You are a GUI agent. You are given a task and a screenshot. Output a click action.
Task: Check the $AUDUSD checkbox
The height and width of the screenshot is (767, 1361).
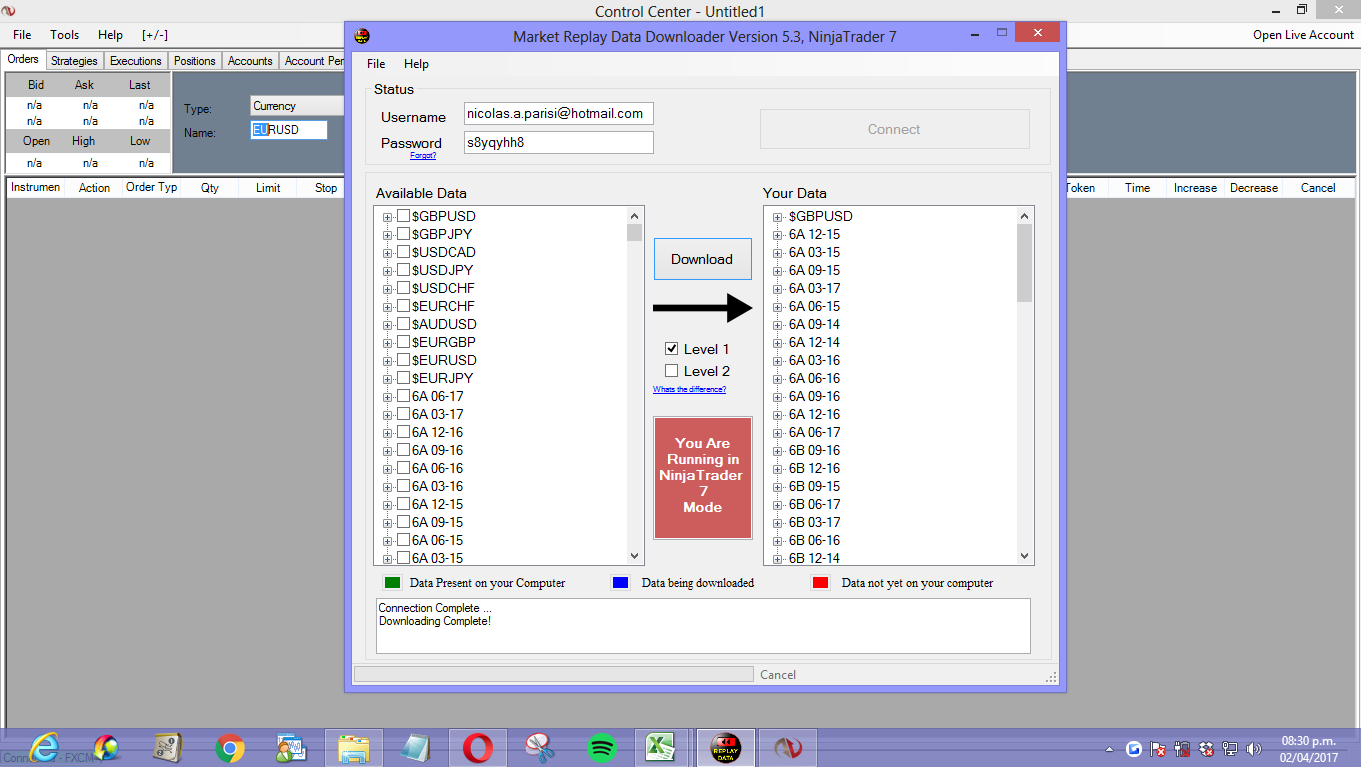403,324
